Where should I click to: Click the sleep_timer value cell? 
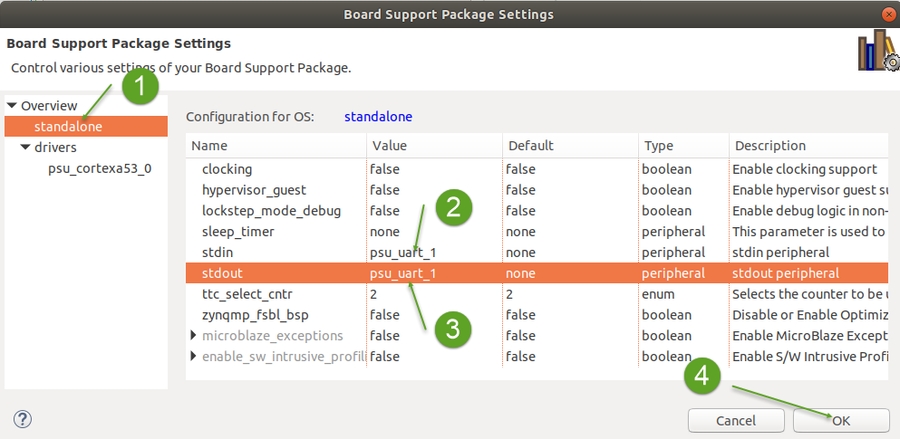385,231
